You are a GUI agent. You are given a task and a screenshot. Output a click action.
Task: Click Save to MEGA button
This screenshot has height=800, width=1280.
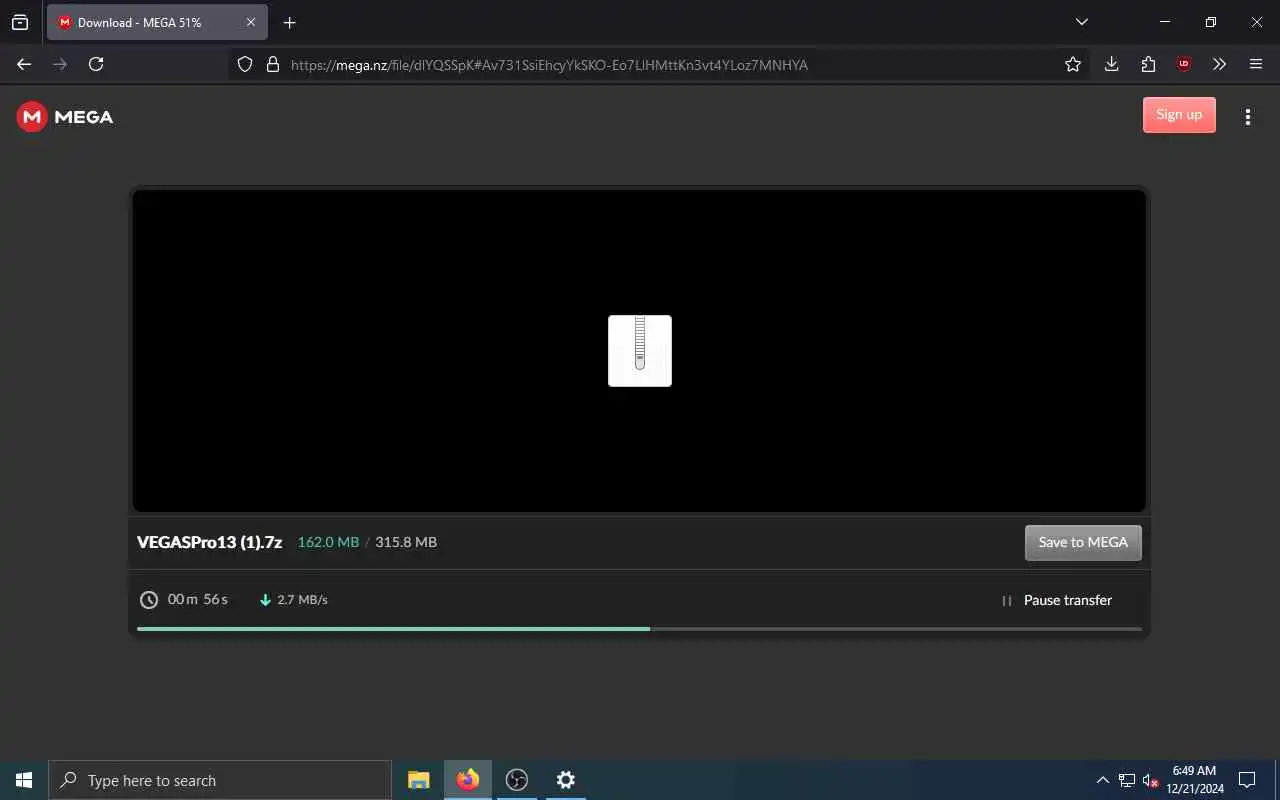(x=1083, y=542)
